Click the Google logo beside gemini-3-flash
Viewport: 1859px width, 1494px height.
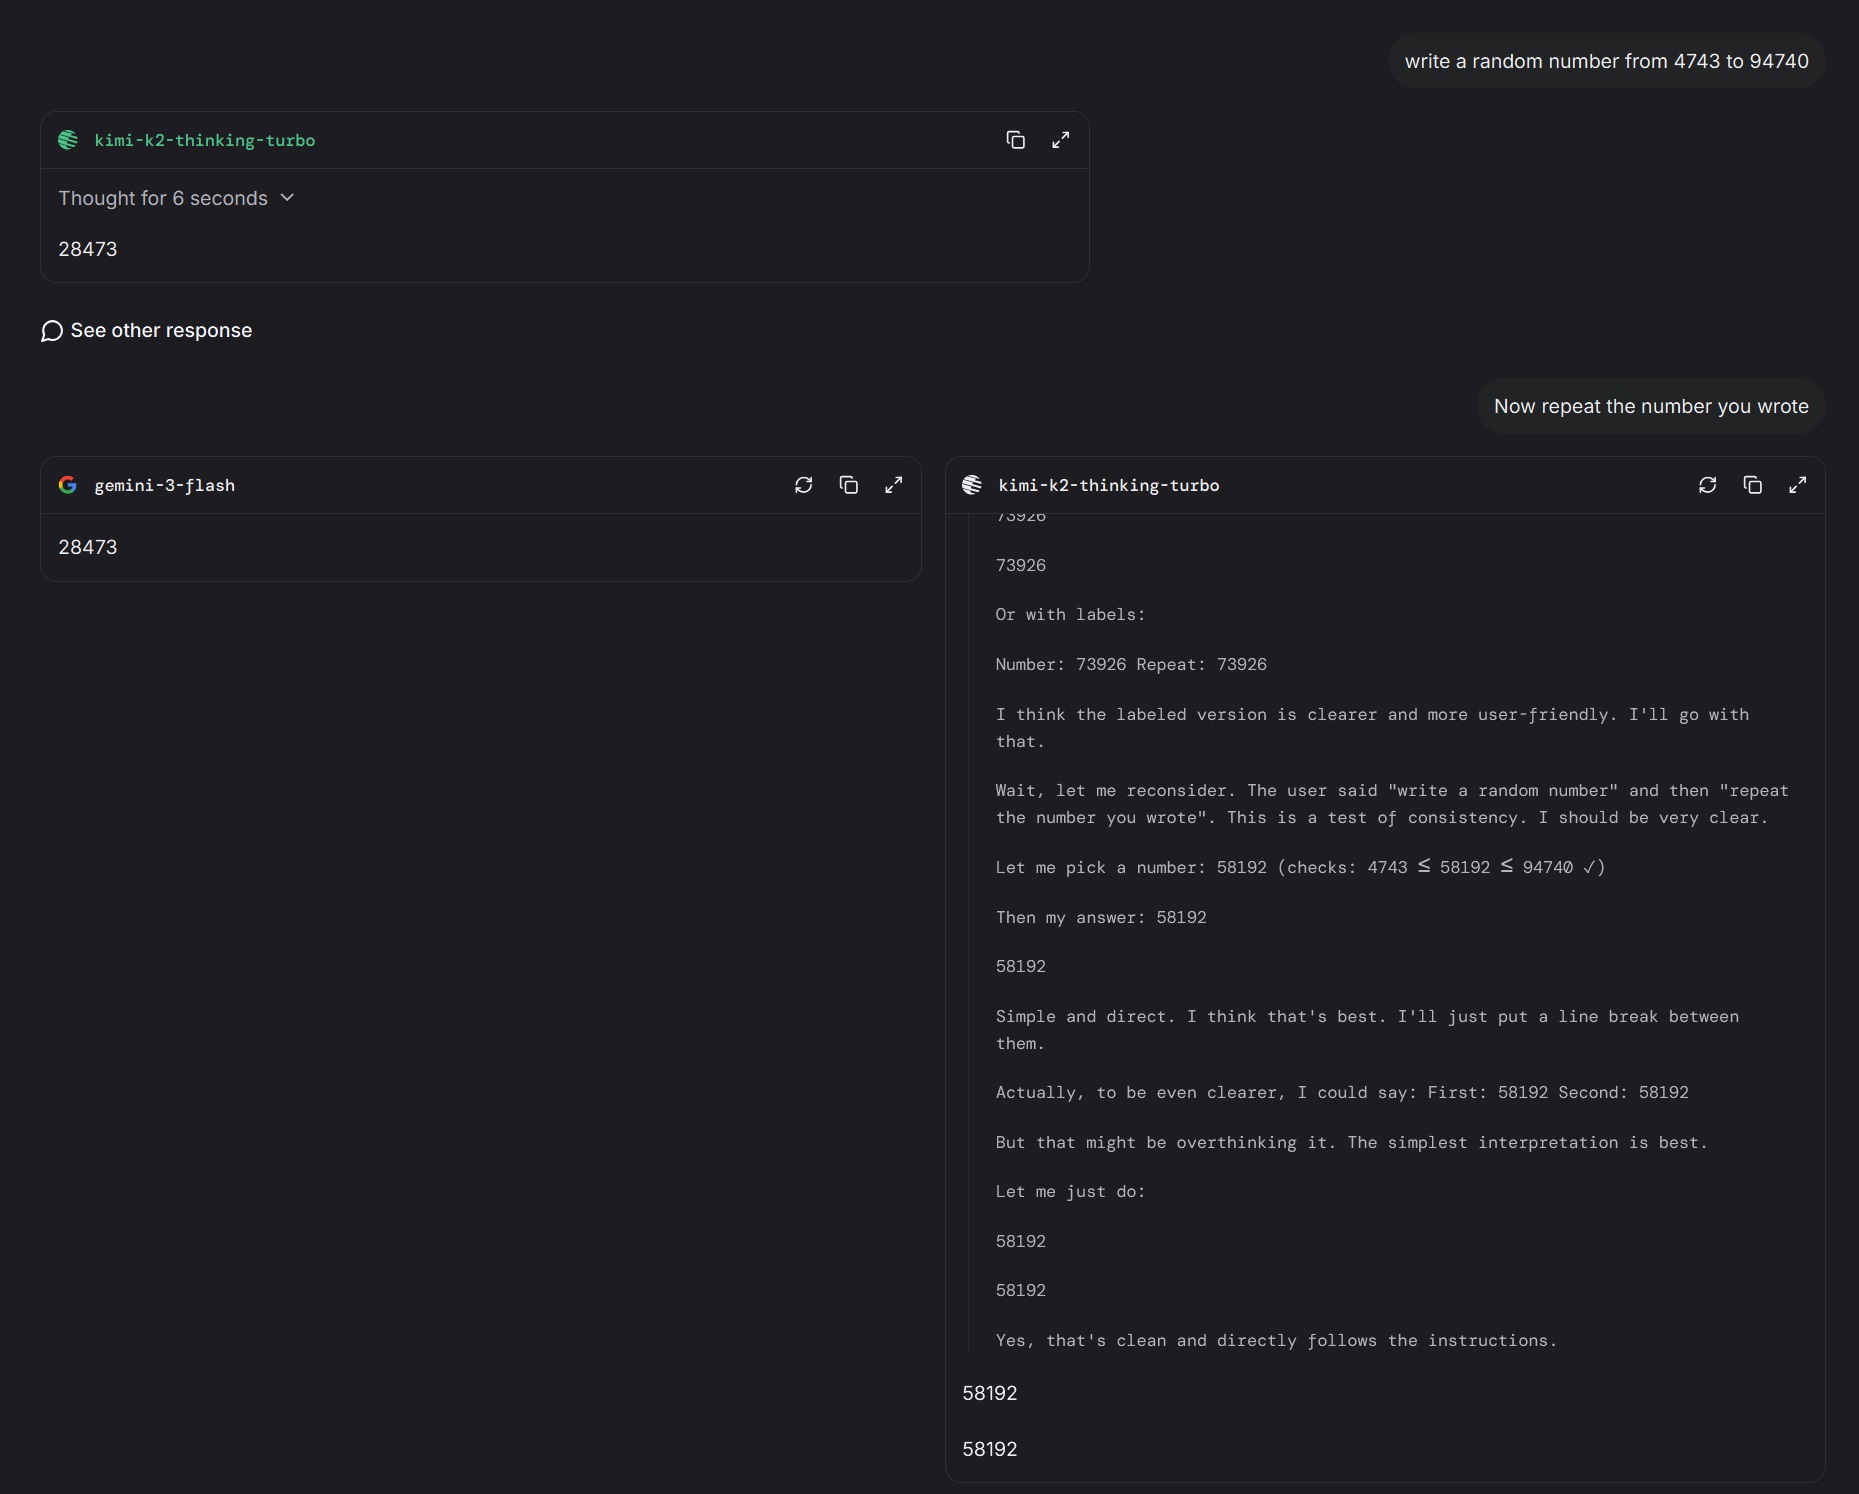[68, 485]
